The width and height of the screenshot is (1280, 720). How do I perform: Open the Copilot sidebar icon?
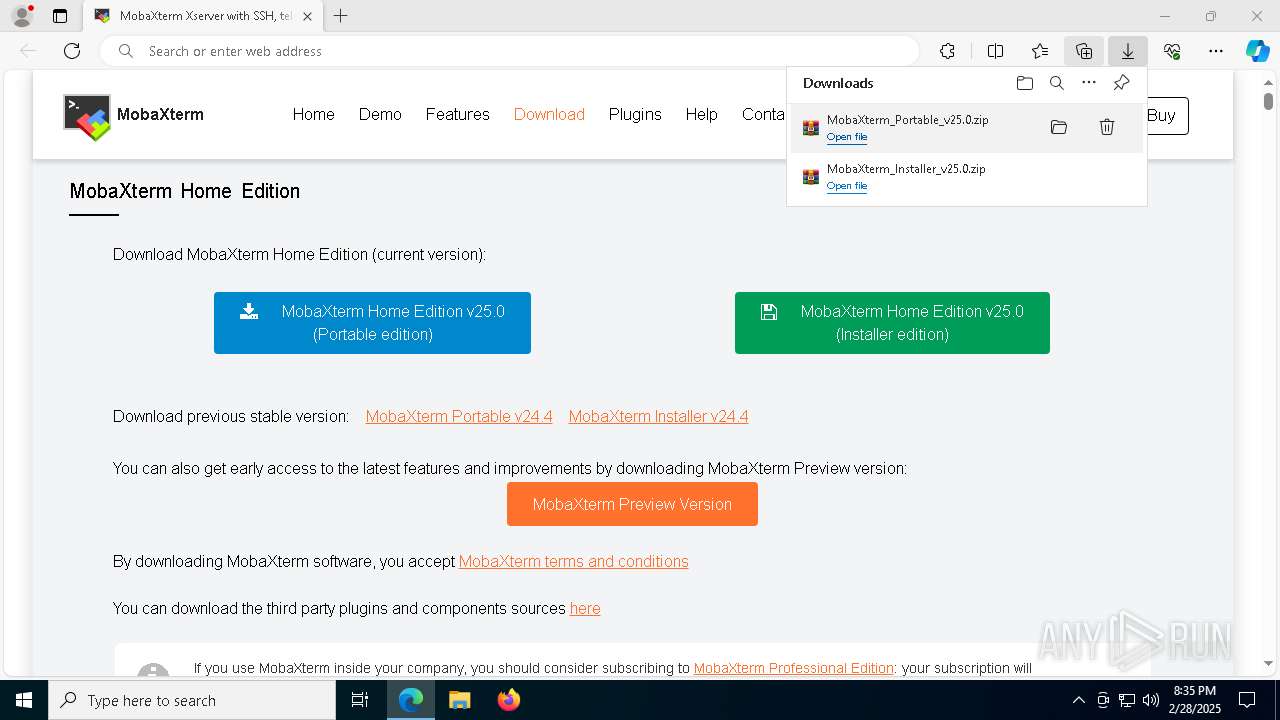(x=1258, y=51)
